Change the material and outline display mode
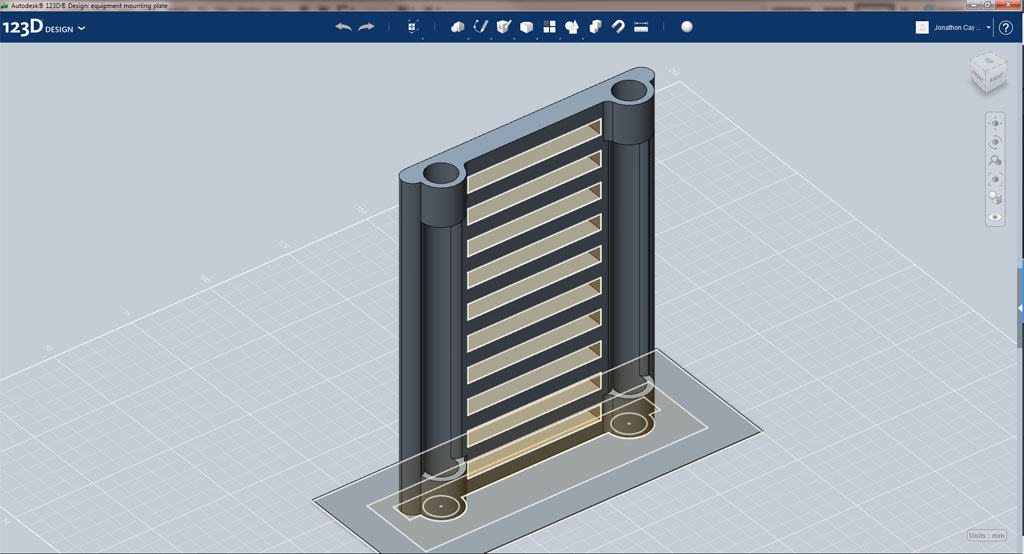Screen dimensions: 1024x554 [995, 197]
